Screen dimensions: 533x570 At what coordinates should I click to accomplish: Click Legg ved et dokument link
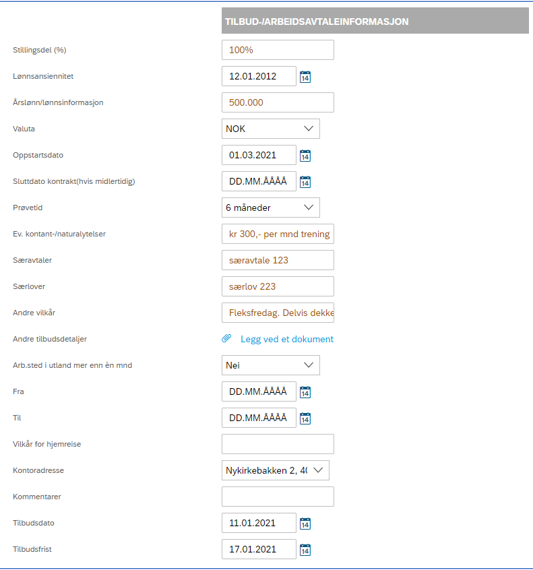(x=287, y=339)
